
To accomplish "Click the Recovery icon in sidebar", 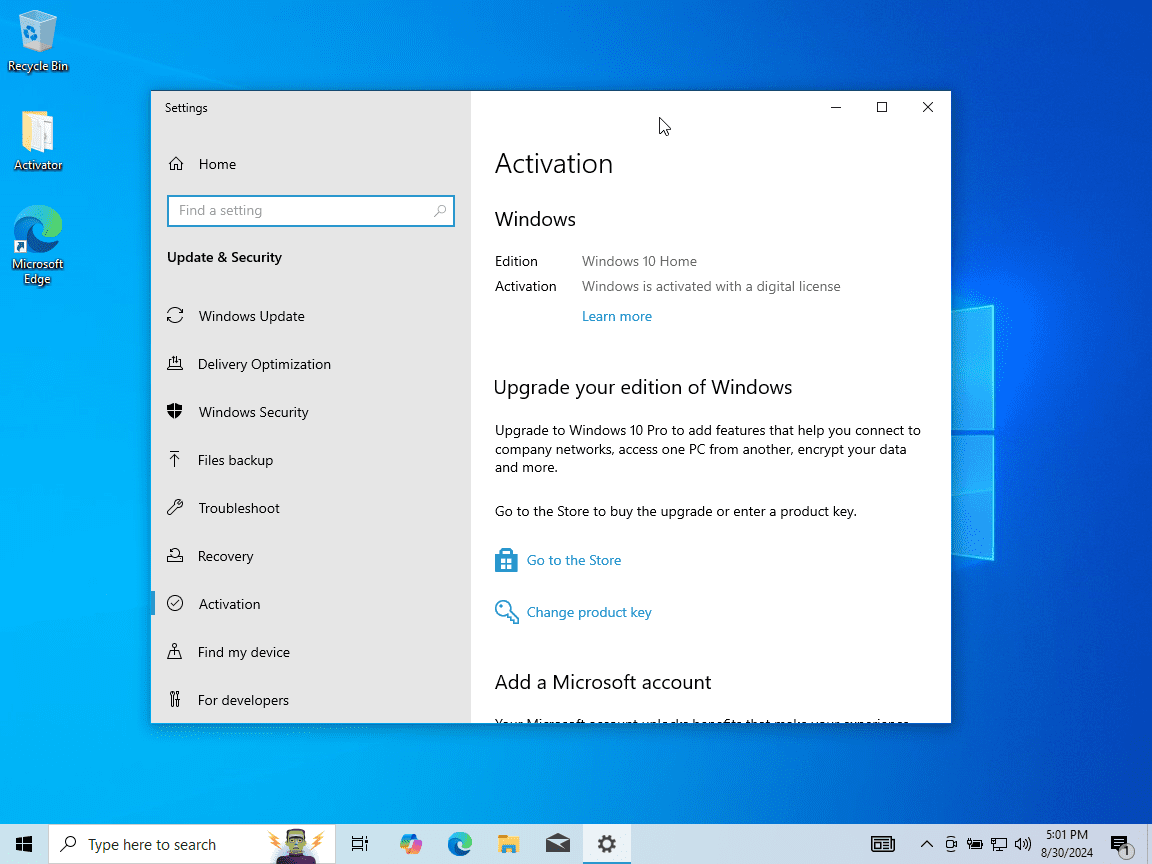I will point(175,555).
